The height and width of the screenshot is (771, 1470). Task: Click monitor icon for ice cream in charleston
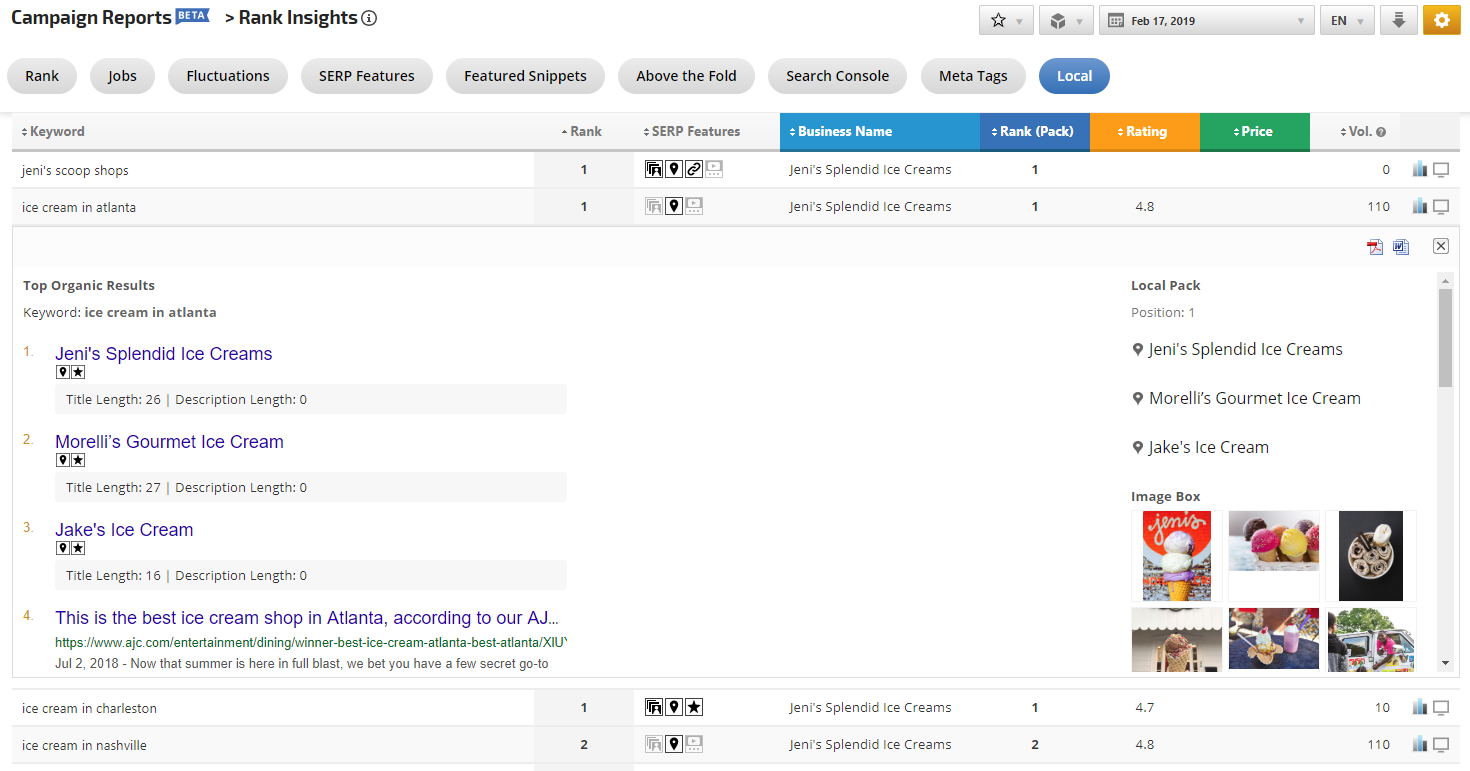(1441, 708)
